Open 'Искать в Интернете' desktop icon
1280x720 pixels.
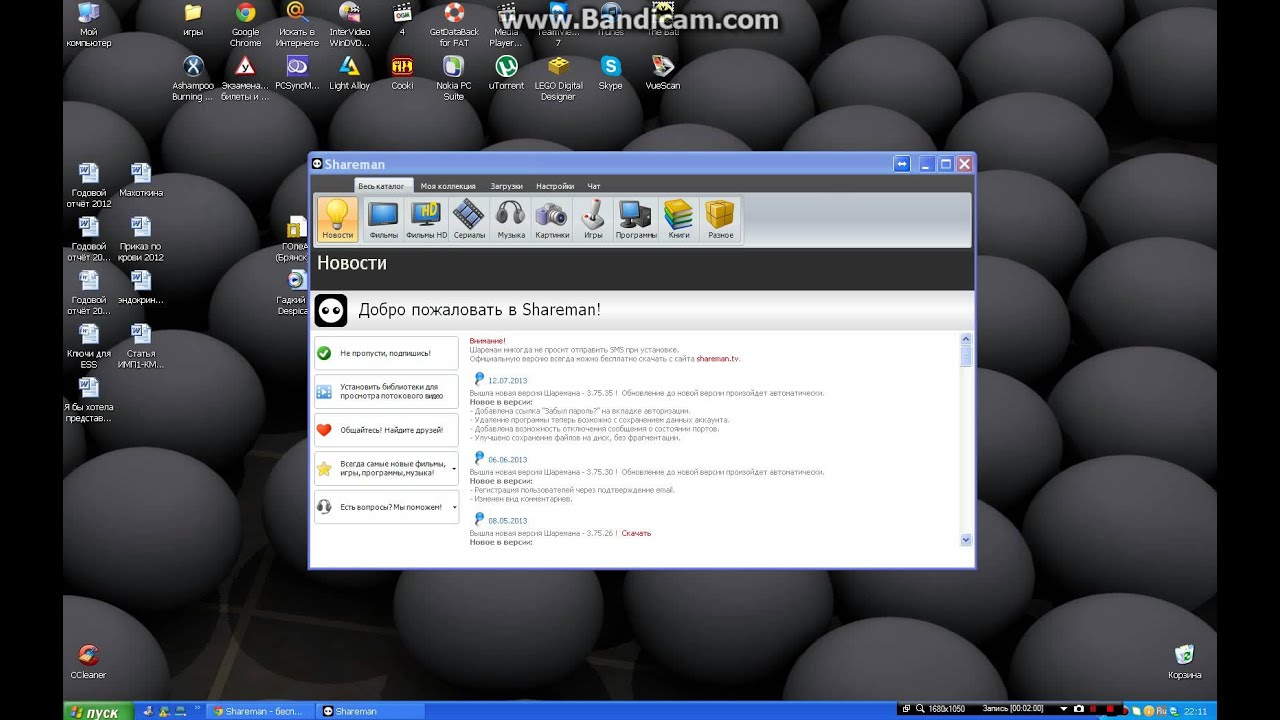pyautogui.click(x=297, y=25)
